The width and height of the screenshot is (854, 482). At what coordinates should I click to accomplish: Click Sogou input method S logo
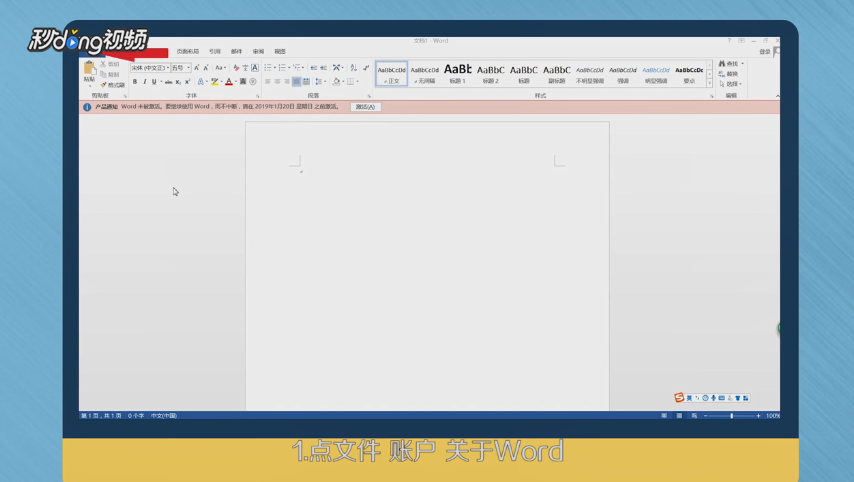pyautogui.click(x=679, y=398)
